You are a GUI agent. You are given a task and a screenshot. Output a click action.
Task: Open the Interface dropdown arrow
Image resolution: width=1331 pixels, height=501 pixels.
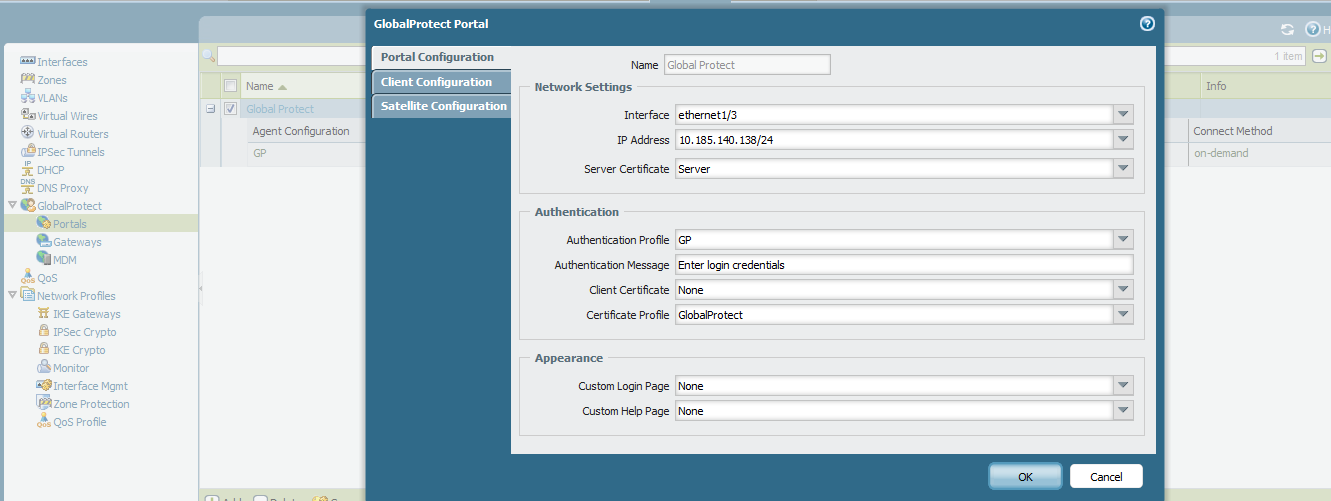coord(1124,115)
